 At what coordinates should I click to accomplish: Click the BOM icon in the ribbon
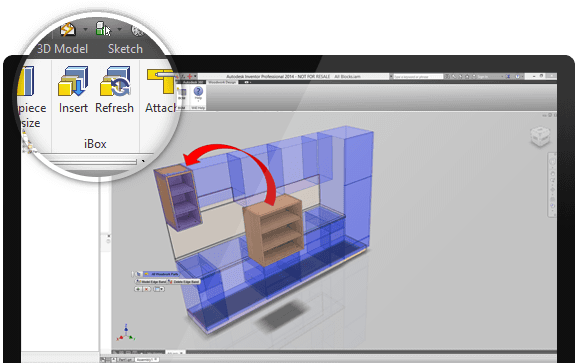(182, 94)
